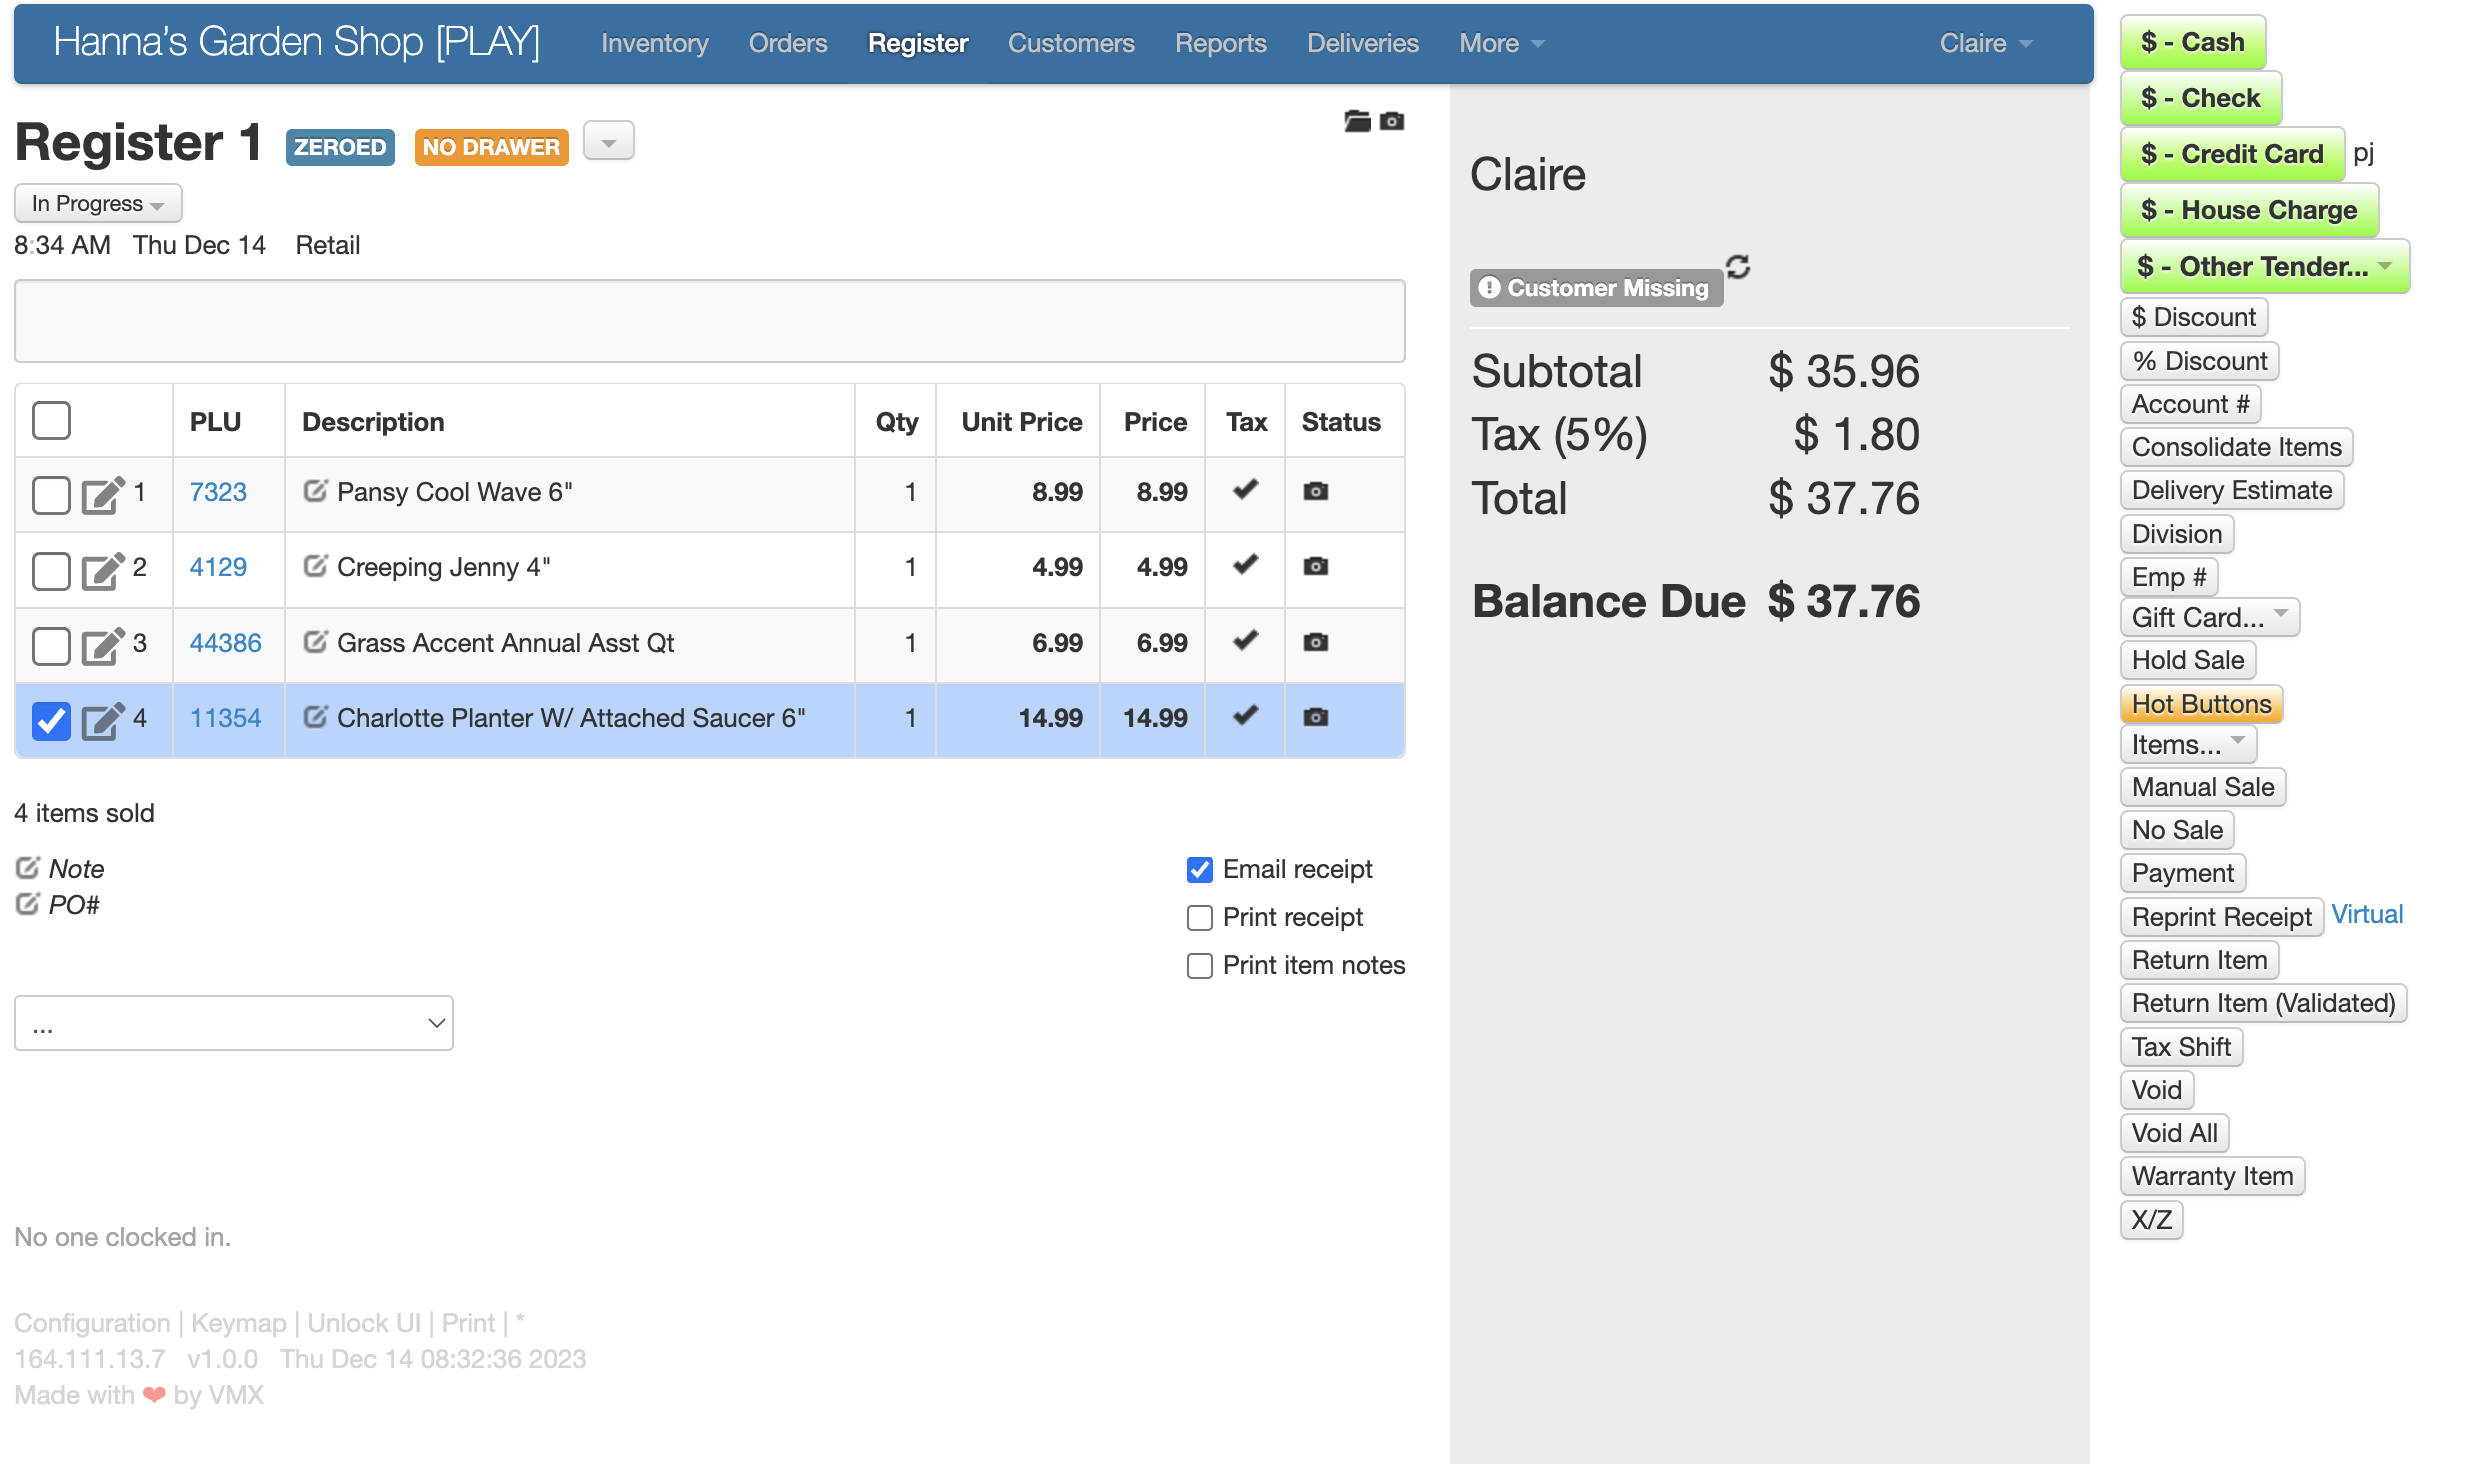The image size is (2492, 1464).
Task: Open dropdown arrow next to NO DRAWER
Action: click(608, 143)
